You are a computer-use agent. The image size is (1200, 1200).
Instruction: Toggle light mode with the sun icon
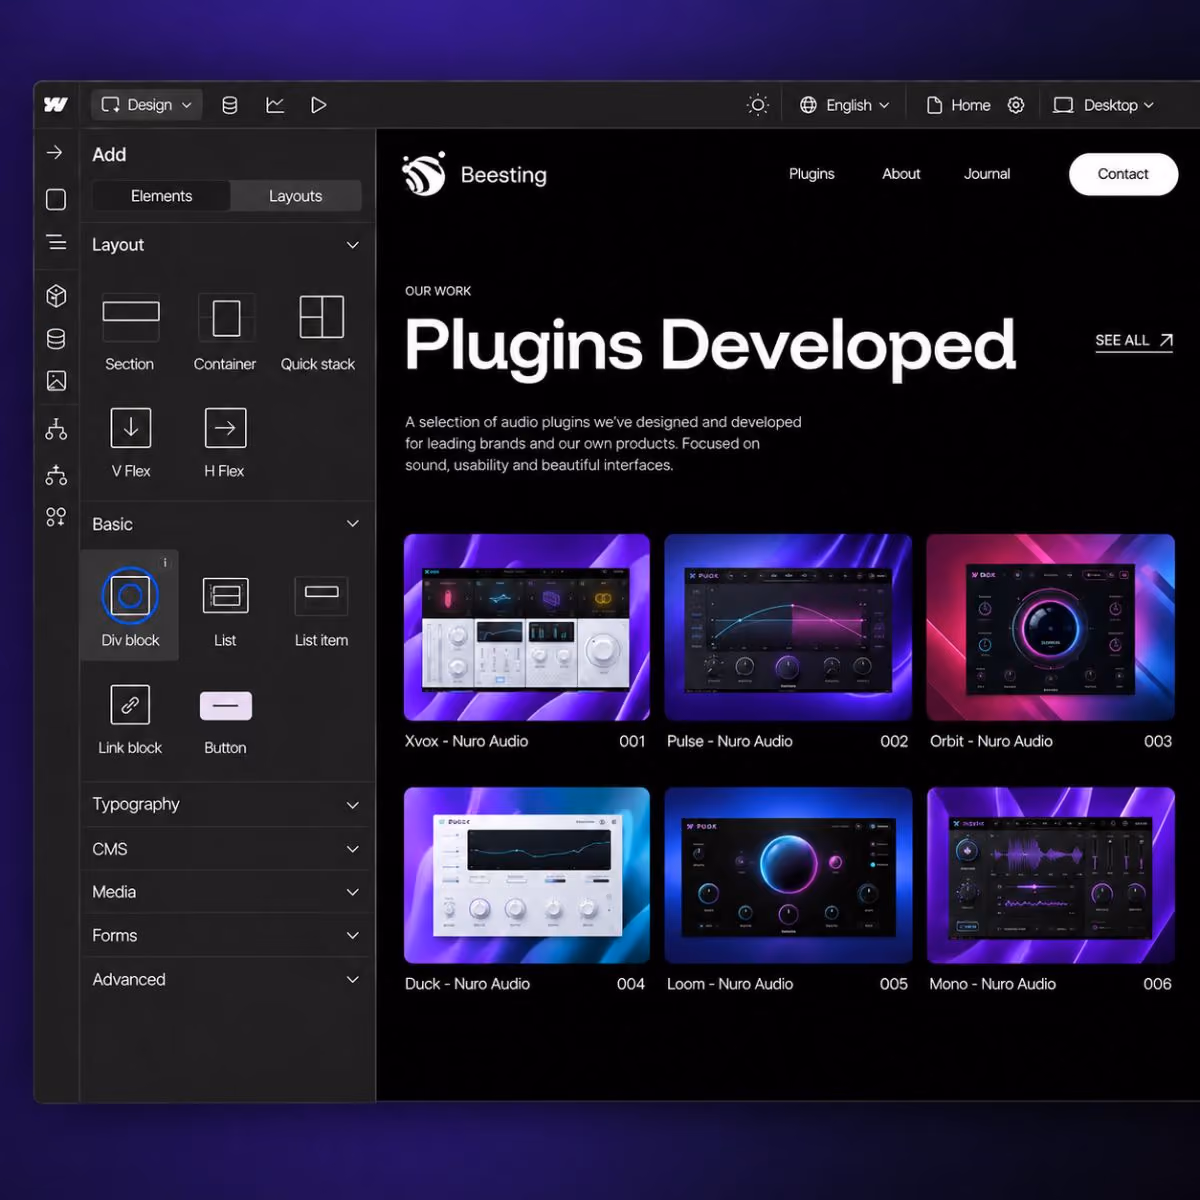click(x=758, y=105)
